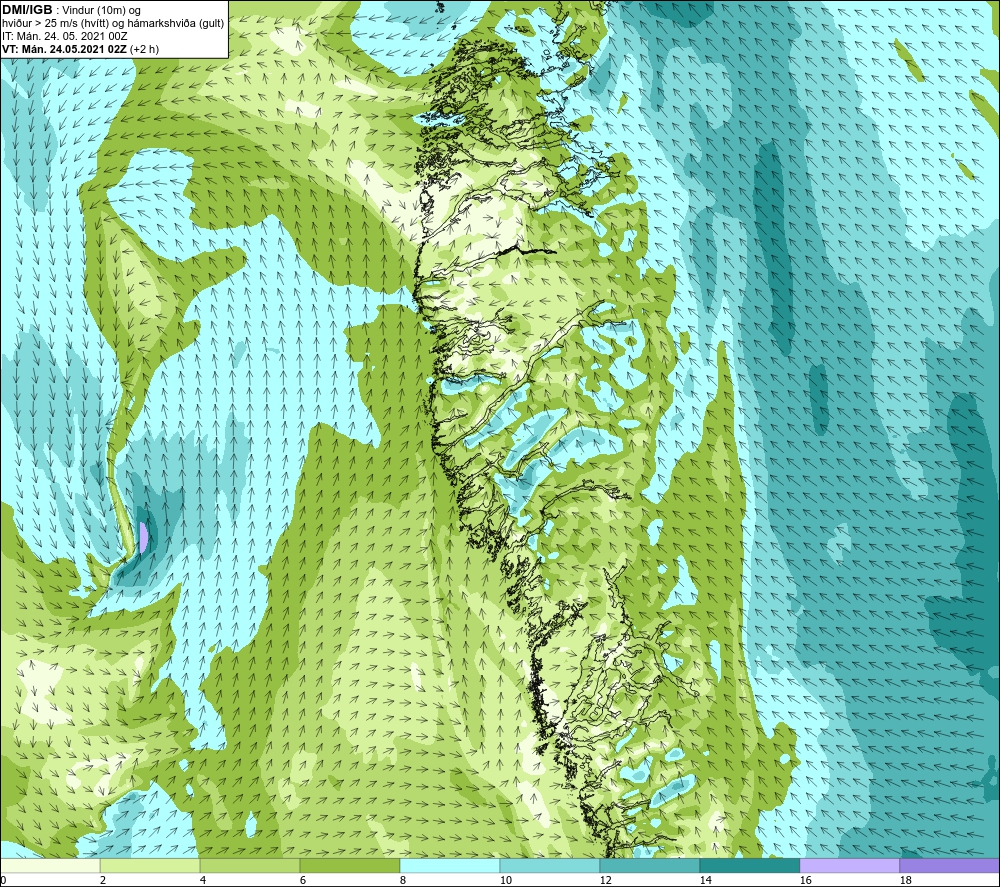The width and height of the screenshot is (1000, 887).
Task: Click the 16–18 m/s light purple legend swatch
Action: tap(849, 865)
